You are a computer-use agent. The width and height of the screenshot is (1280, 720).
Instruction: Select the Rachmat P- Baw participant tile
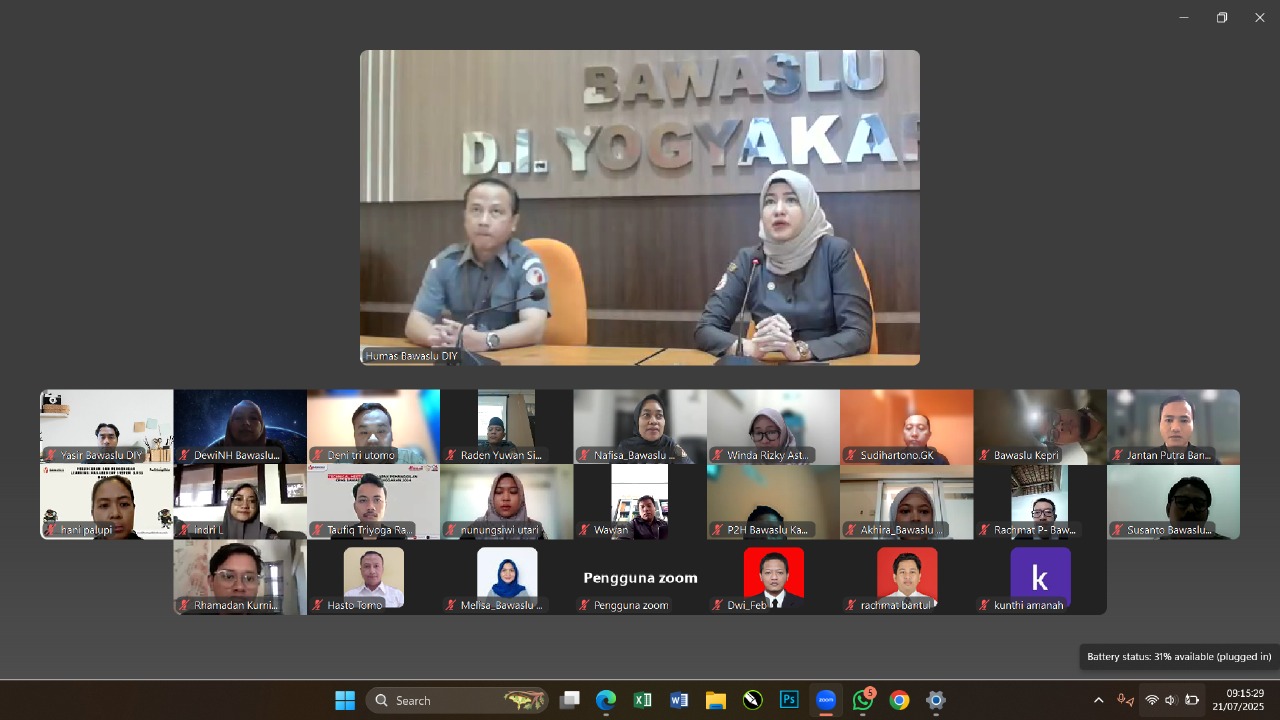click(x=1040, y=502)
